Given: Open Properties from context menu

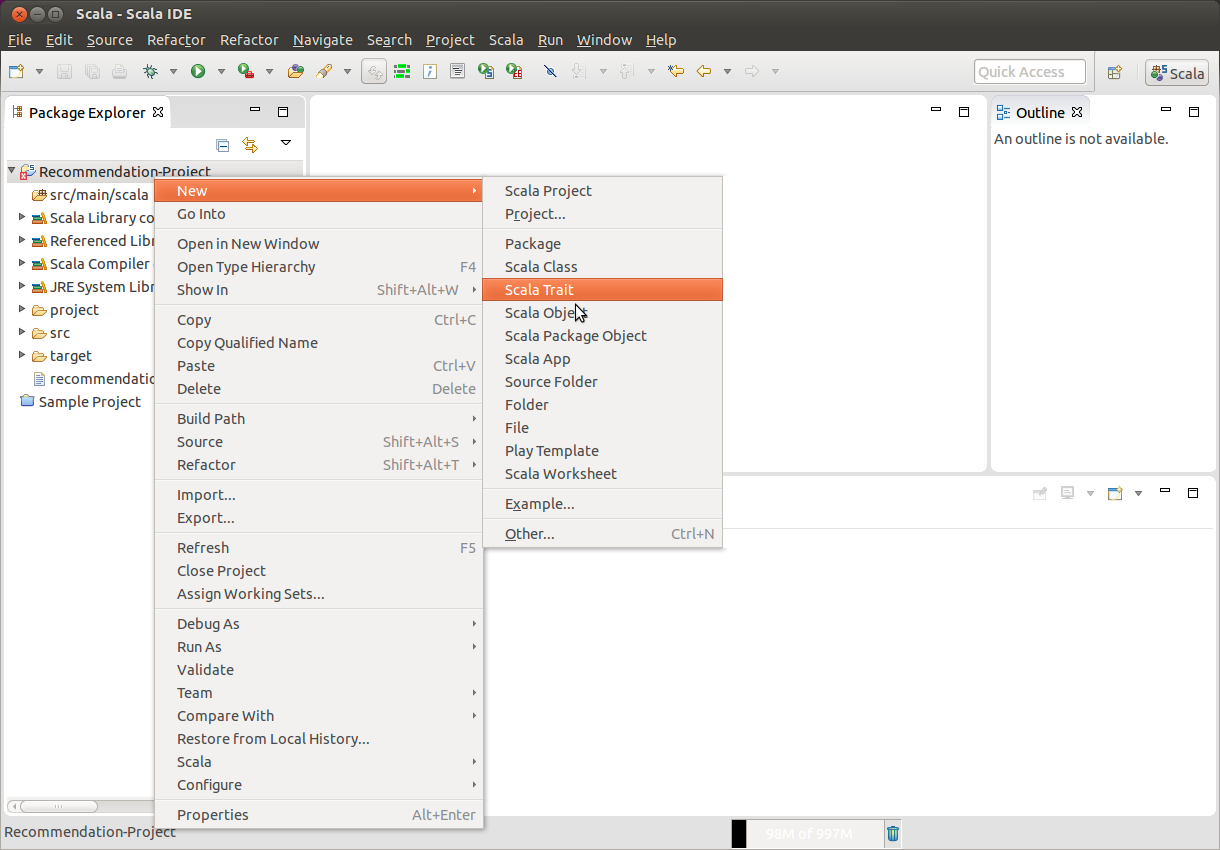Looking at the screenshot, I should click(319, 815).
